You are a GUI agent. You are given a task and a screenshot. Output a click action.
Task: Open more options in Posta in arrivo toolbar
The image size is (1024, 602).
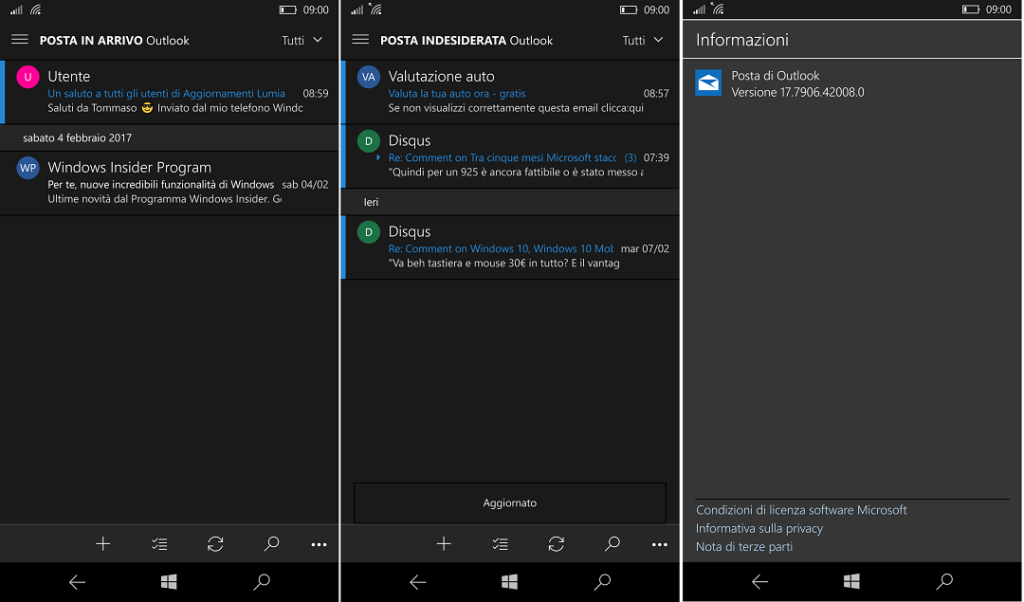click(319, 544)
